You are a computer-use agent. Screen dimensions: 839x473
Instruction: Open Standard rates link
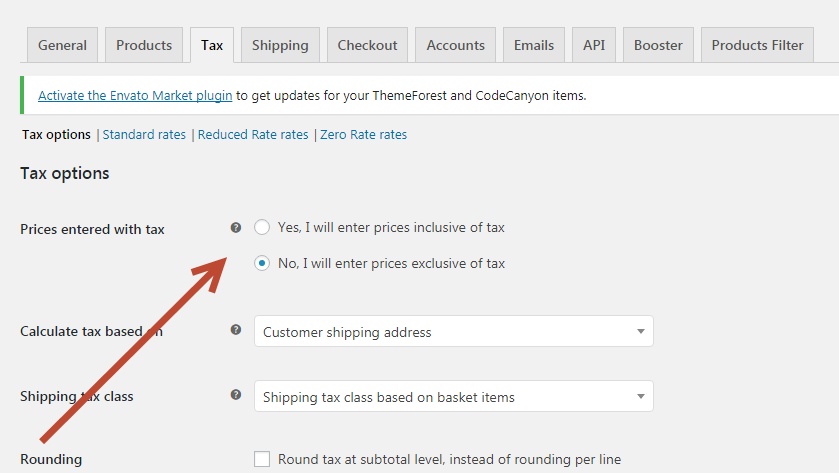pos(144,134)
